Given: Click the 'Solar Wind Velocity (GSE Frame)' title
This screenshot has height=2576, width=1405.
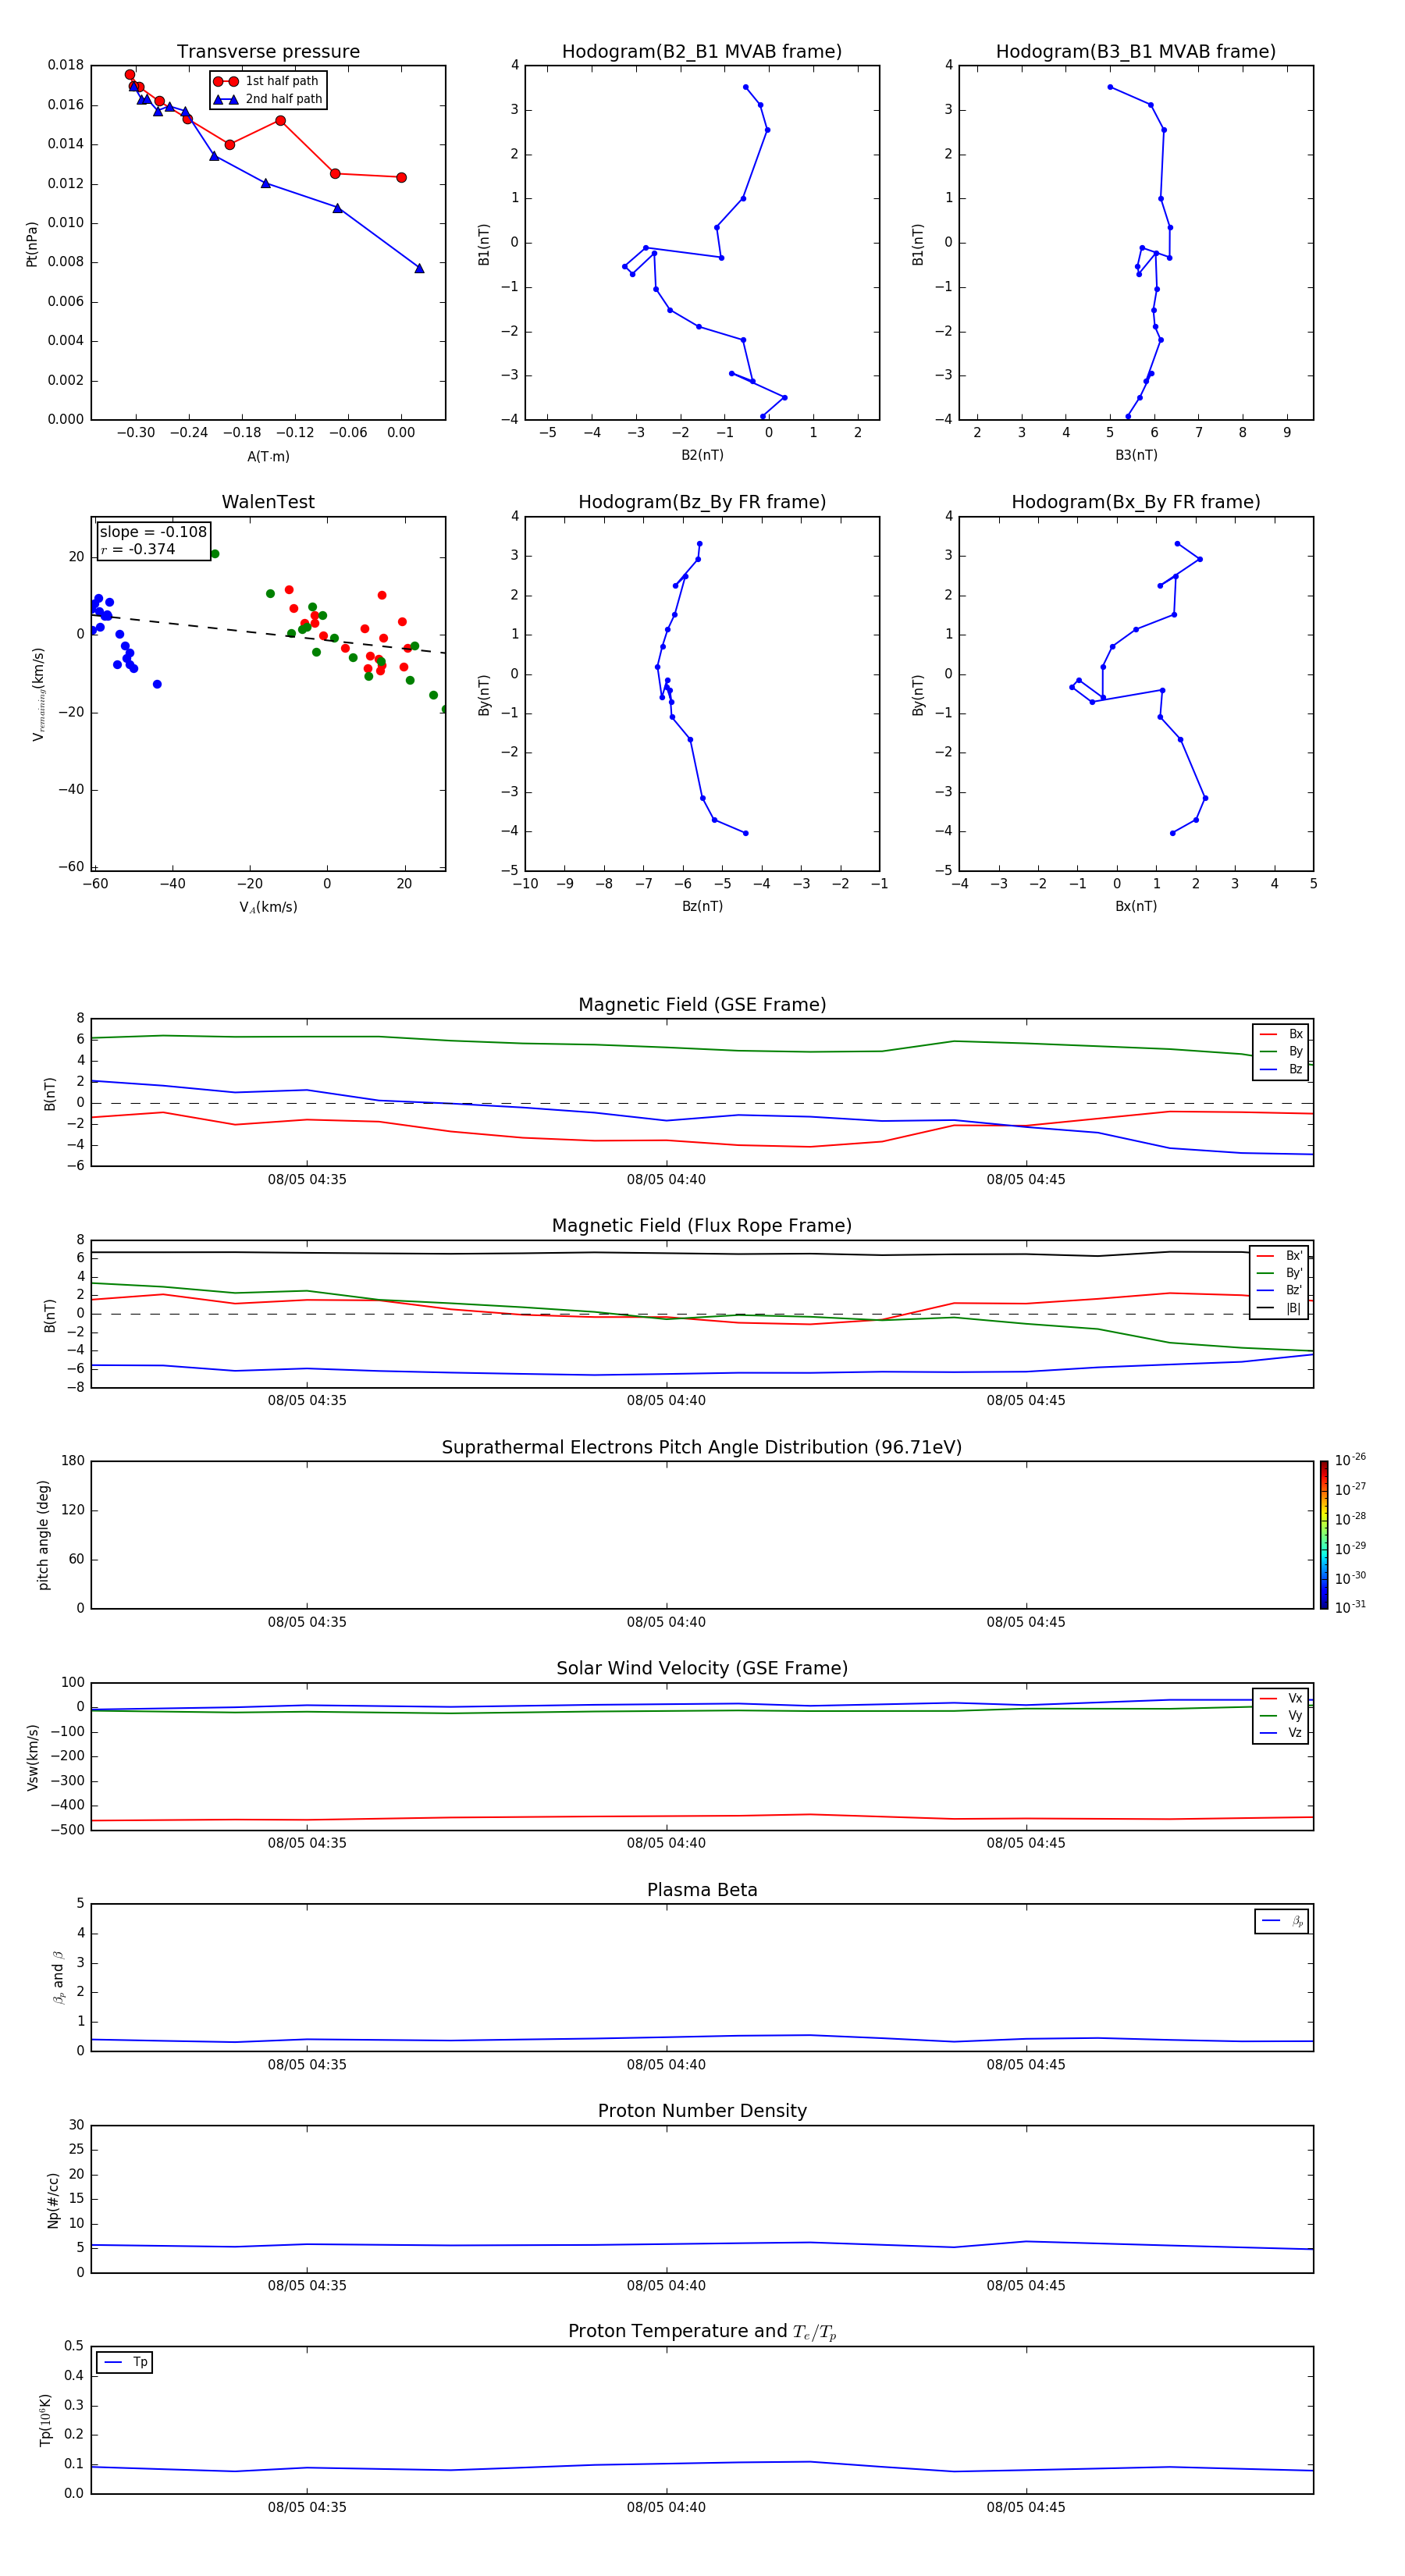Looking at the screenshot, I should 702,1669.
